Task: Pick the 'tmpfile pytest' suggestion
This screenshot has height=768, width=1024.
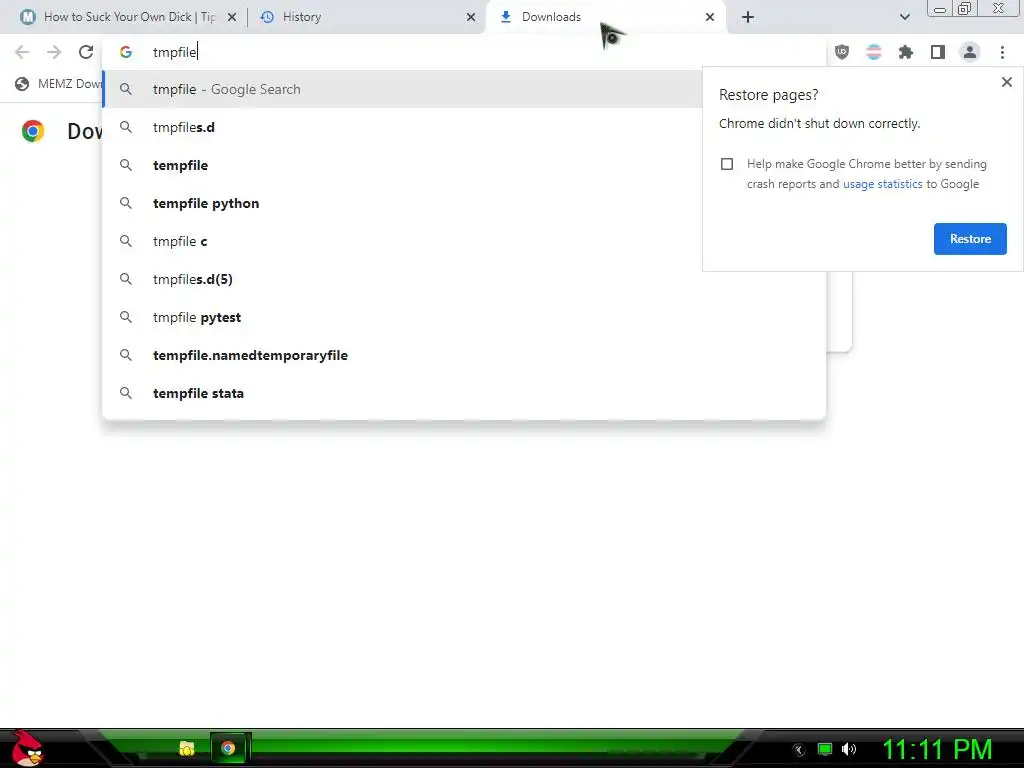Action: point(464,317)
